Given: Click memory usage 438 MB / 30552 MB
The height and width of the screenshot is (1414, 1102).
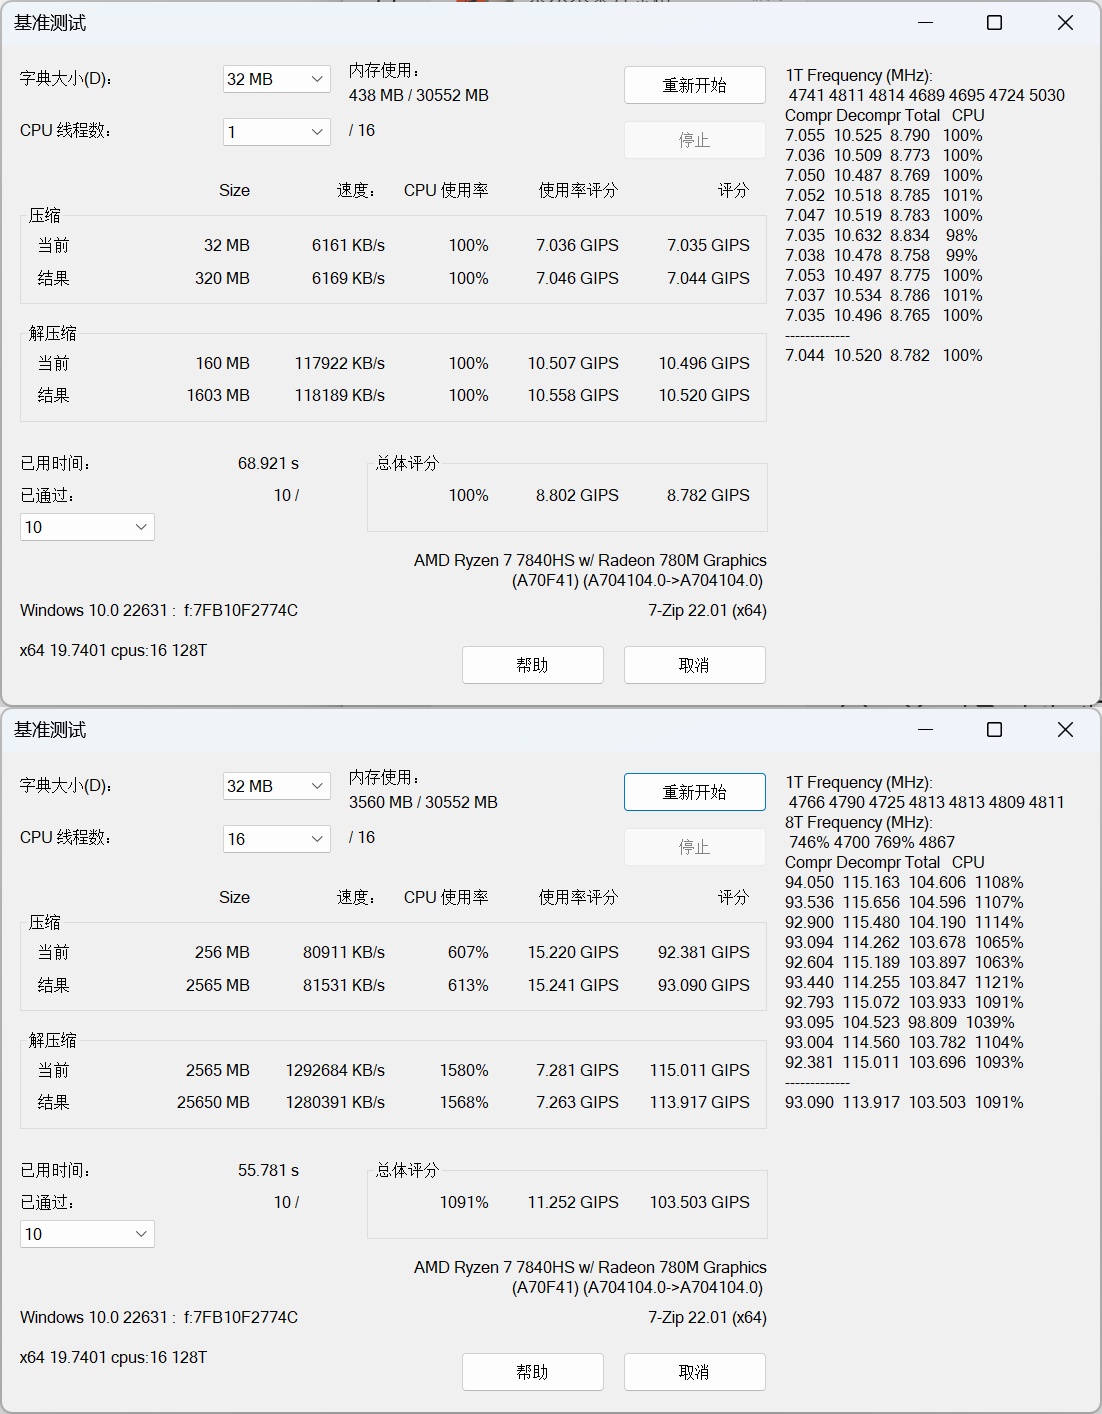Looking at the screenshot, I should click(419, 95).
